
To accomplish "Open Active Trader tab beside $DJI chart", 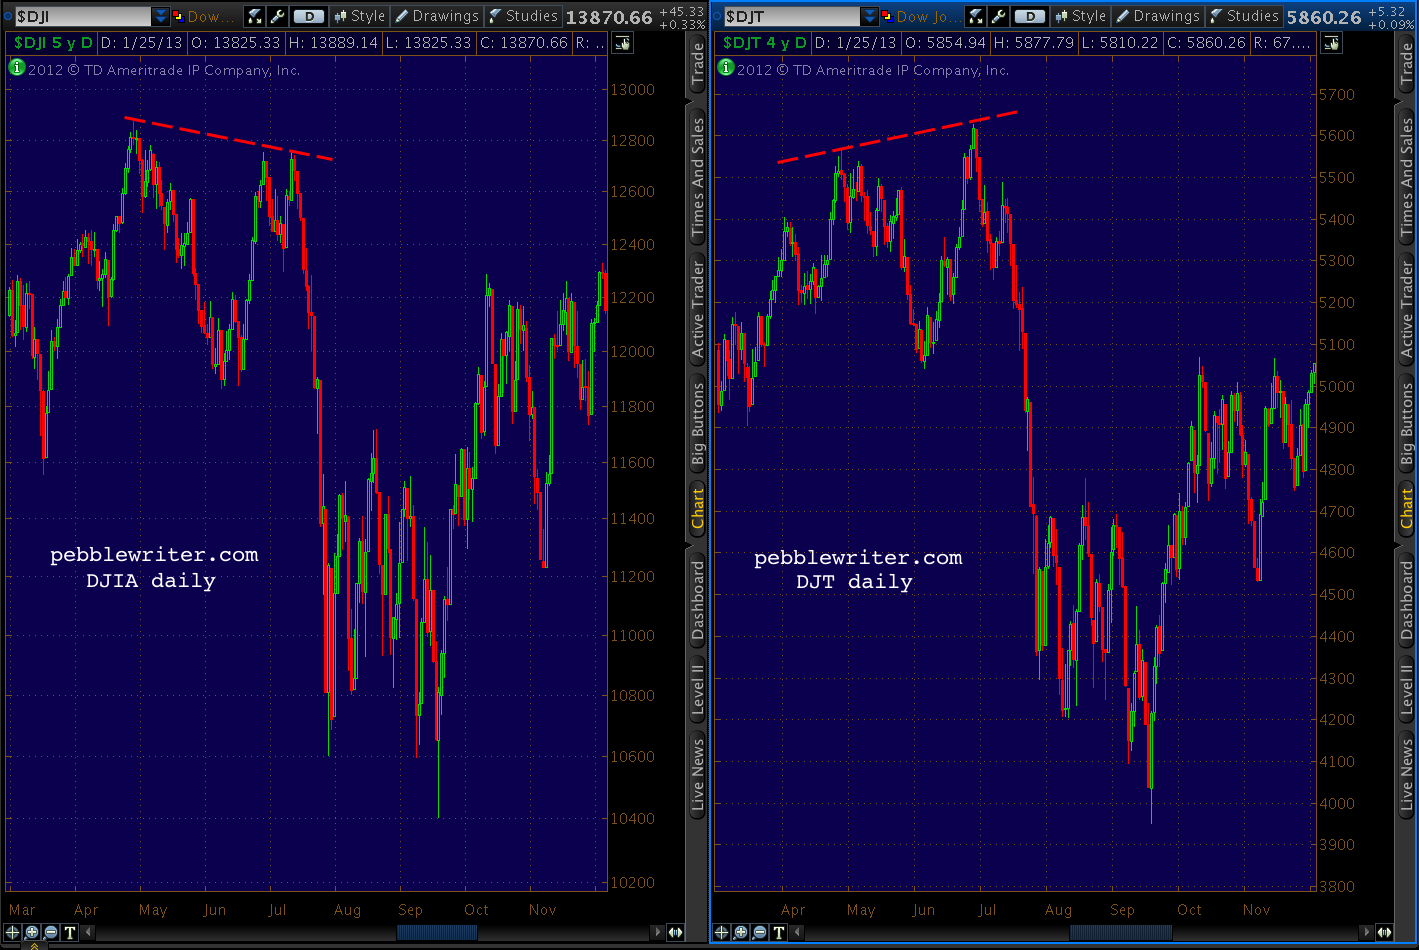I will pyautogui.click(x=698, y=309).
